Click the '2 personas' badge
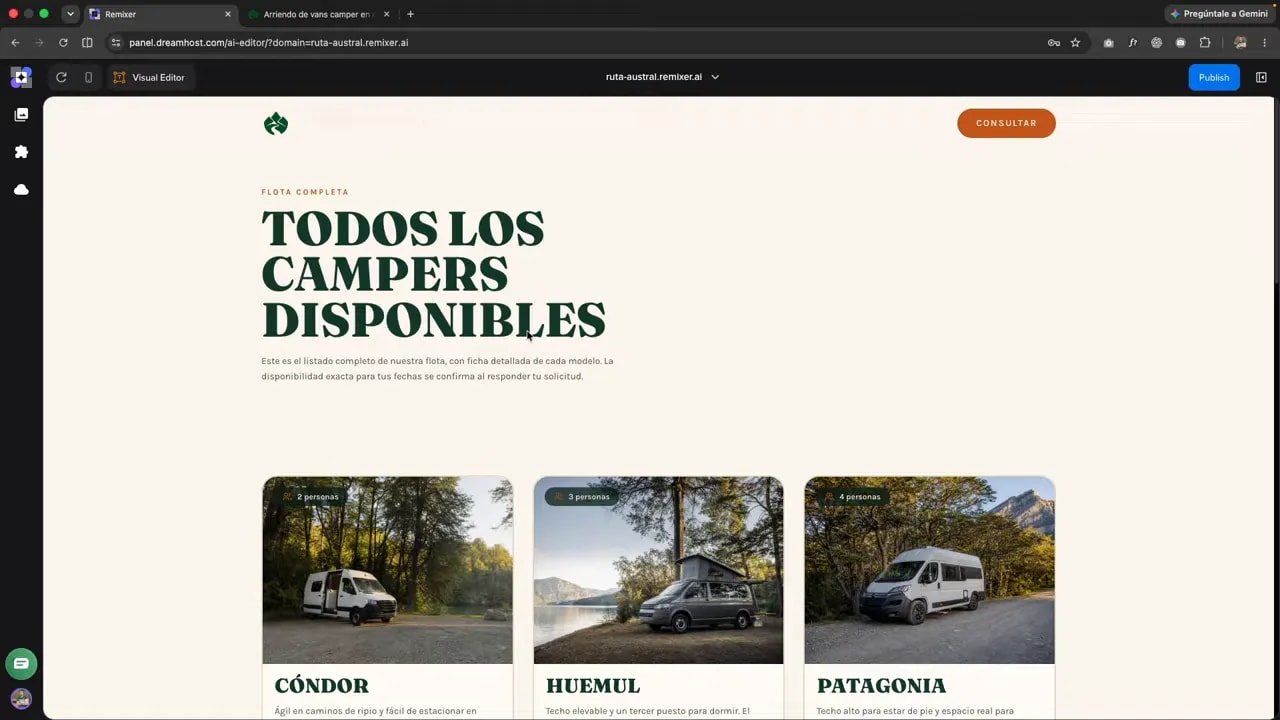Image resolution: width=1280 pixels, height=720 pixels. pyautogui.click(x=311, y=497)
